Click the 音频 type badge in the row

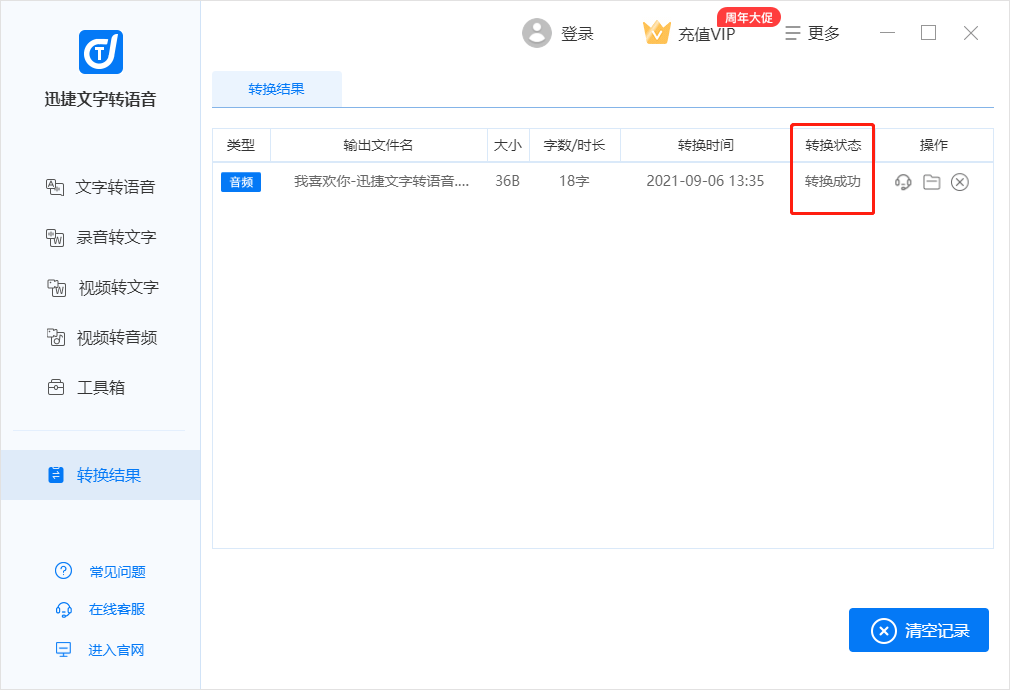click(x=241, y=182)
